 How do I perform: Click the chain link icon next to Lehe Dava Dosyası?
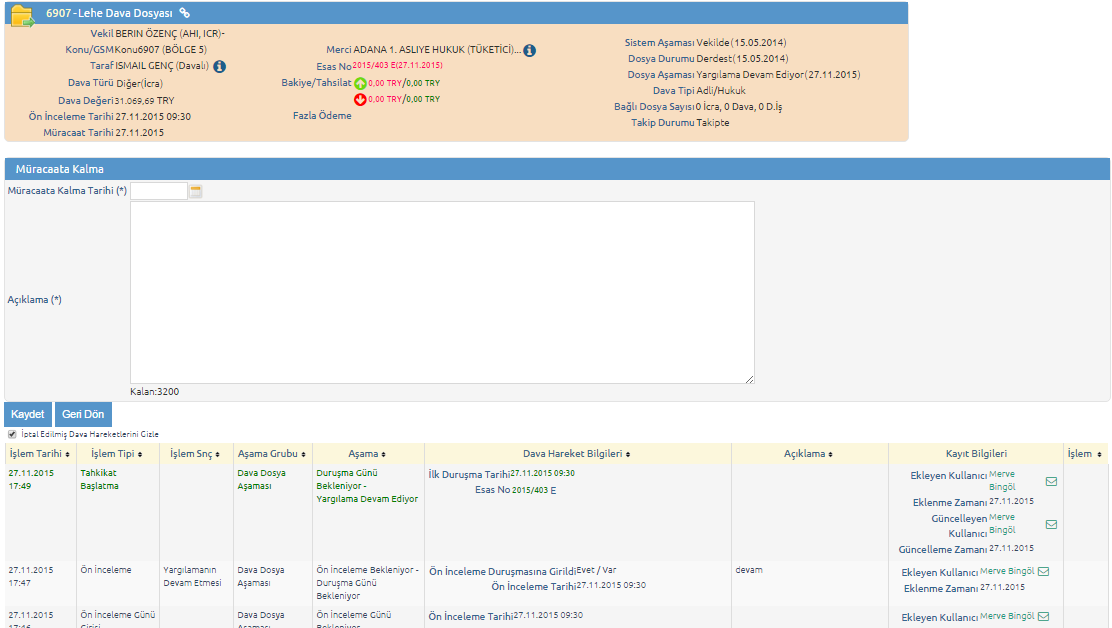tap(184, 13)
